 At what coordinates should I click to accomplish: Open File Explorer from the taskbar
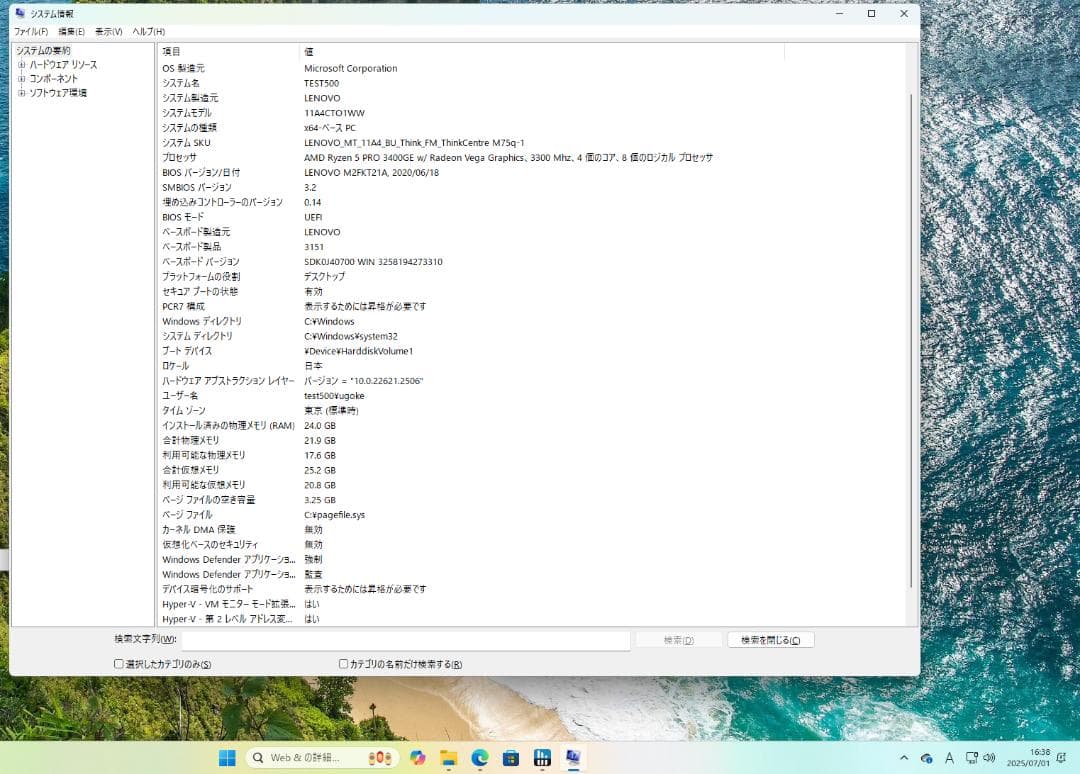tap(447, 758)
